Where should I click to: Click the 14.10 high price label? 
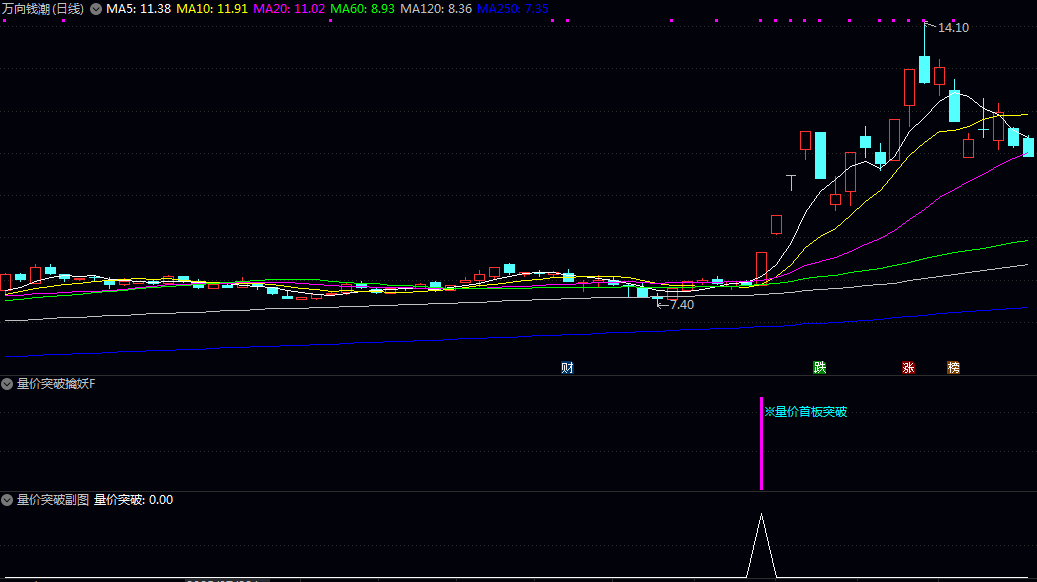[953, 28]
